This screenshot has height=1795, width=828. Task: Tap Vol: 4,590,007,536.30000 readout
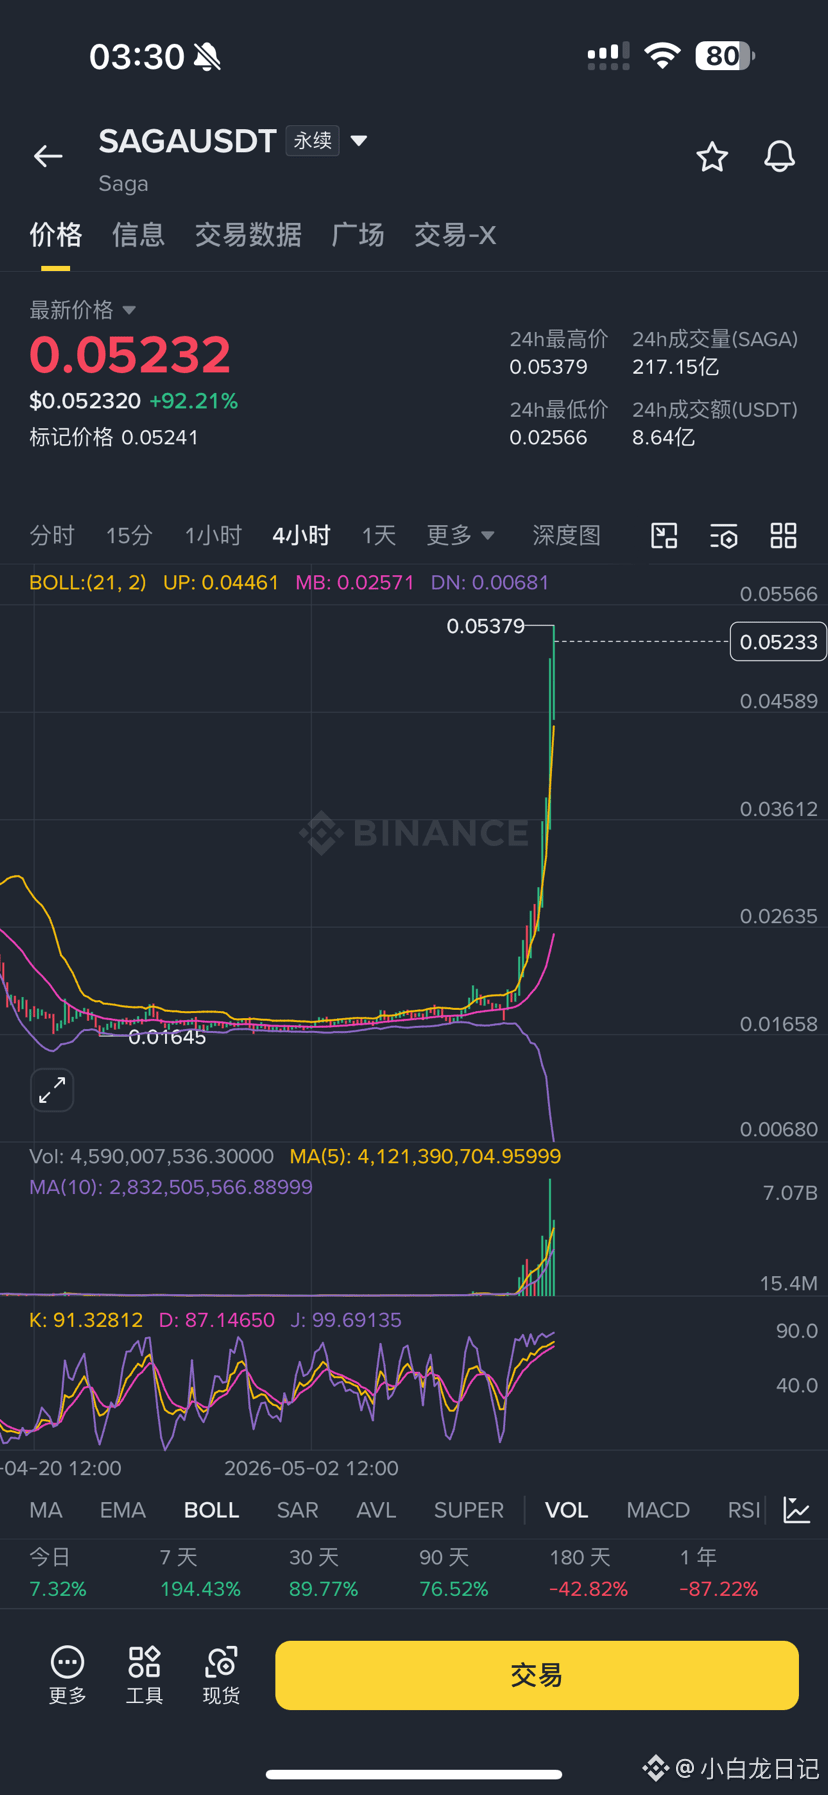(x=151, y=1156)
